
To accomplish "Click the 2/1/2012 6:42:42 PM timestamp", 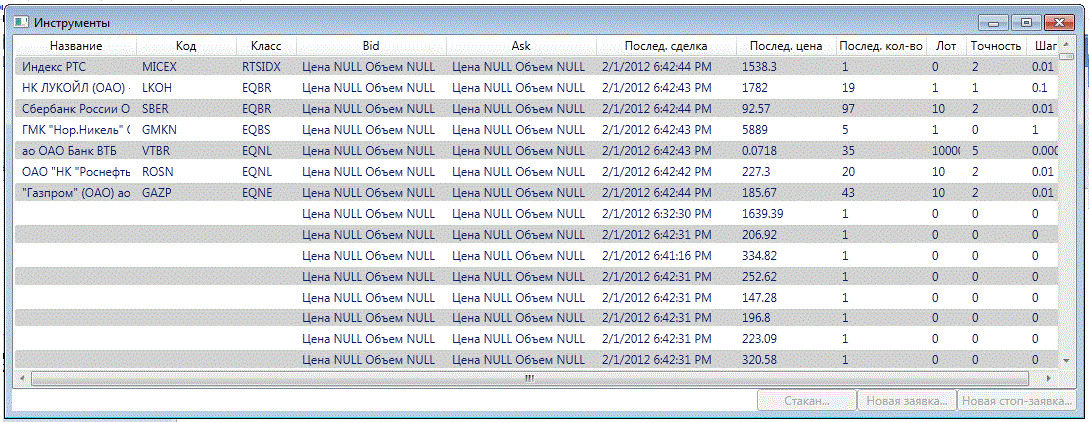I will [x=656, y=171].
